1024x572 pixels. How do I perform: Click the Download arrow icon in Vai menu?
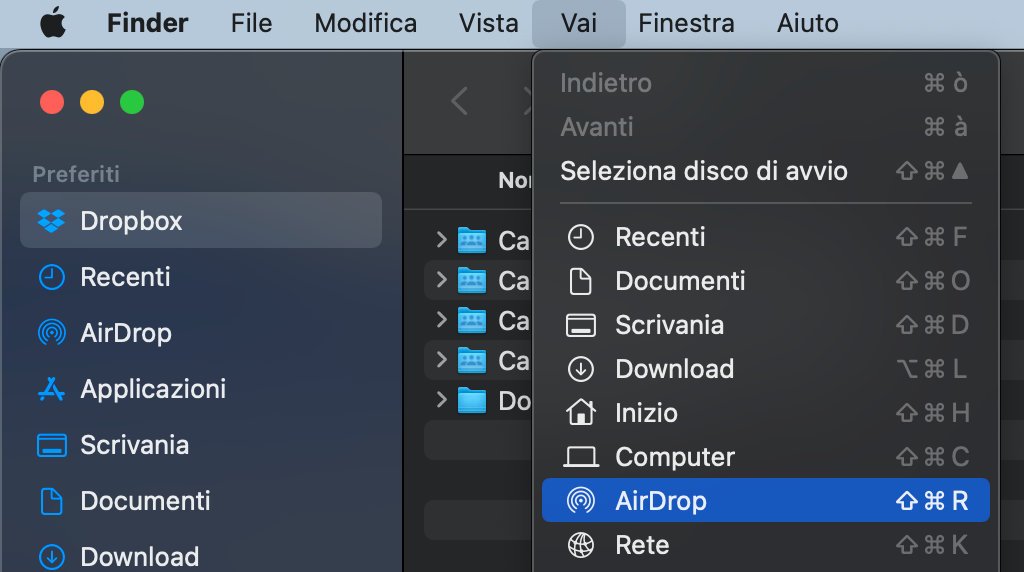[581, 369]
